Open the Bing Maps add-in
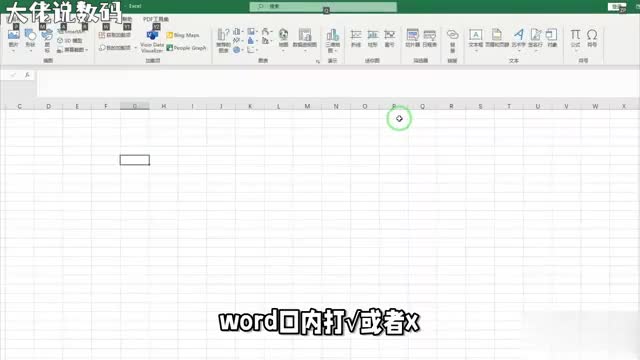Viewport: 640px width, 360px height. coord(183,35)
